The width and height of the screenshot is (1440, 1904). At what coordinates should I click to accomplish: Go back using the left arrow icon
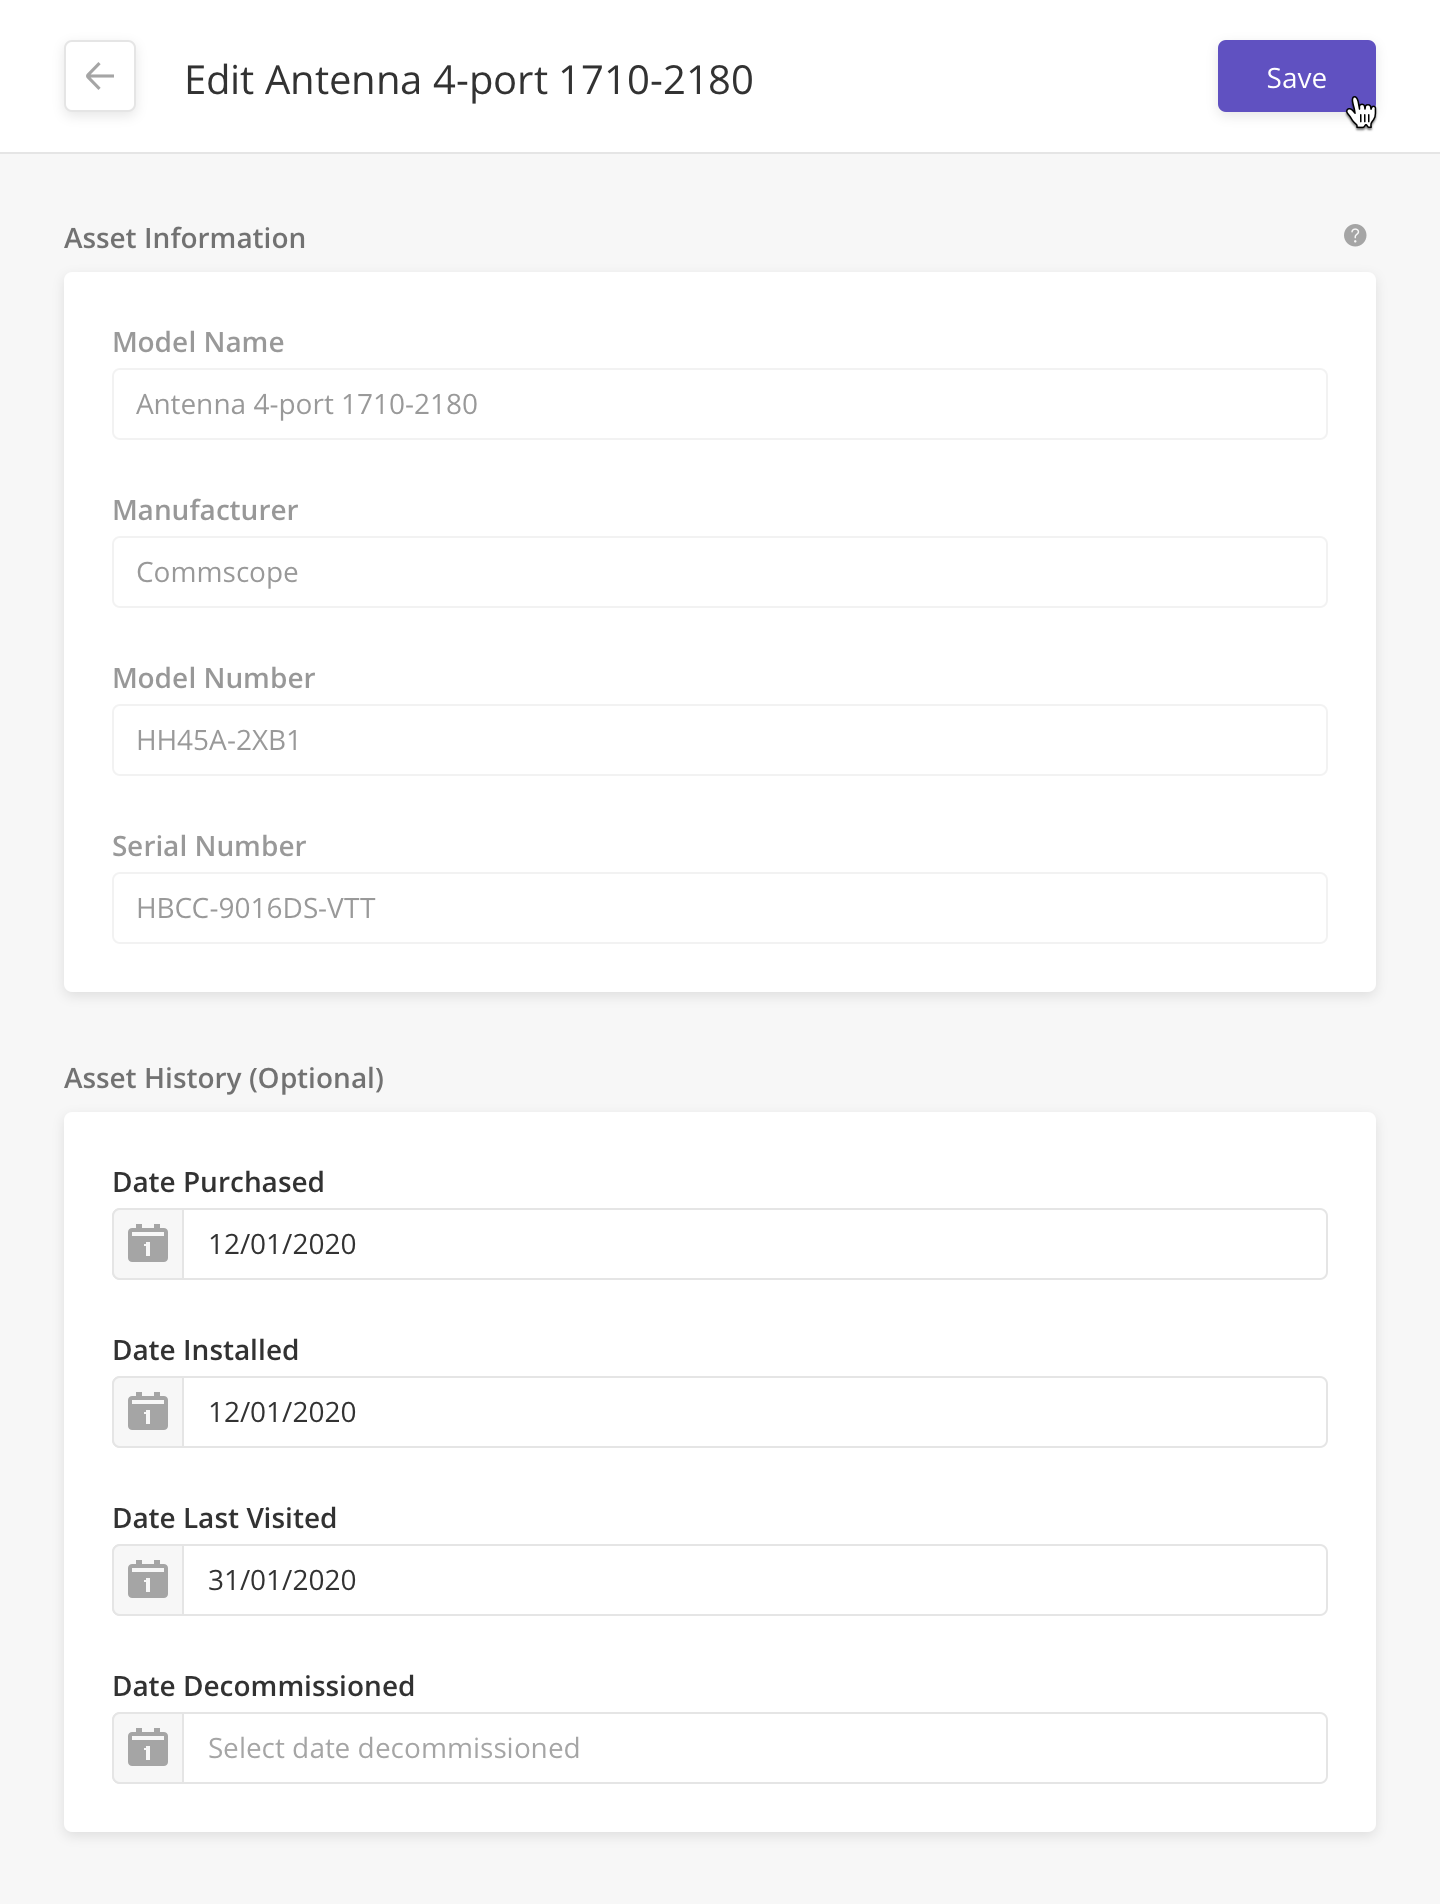pos(100,76)
